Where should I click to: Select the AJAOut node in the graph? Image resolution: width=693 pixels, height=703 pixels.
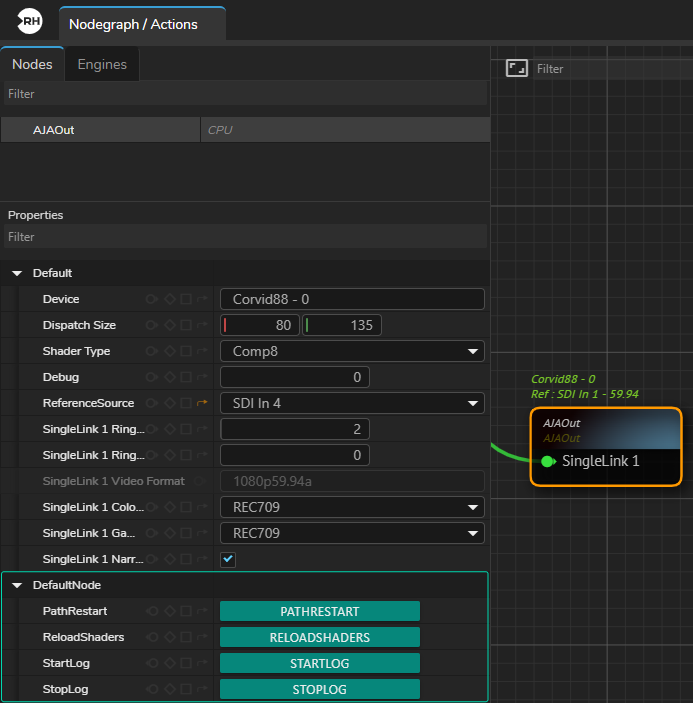[606, 446]
